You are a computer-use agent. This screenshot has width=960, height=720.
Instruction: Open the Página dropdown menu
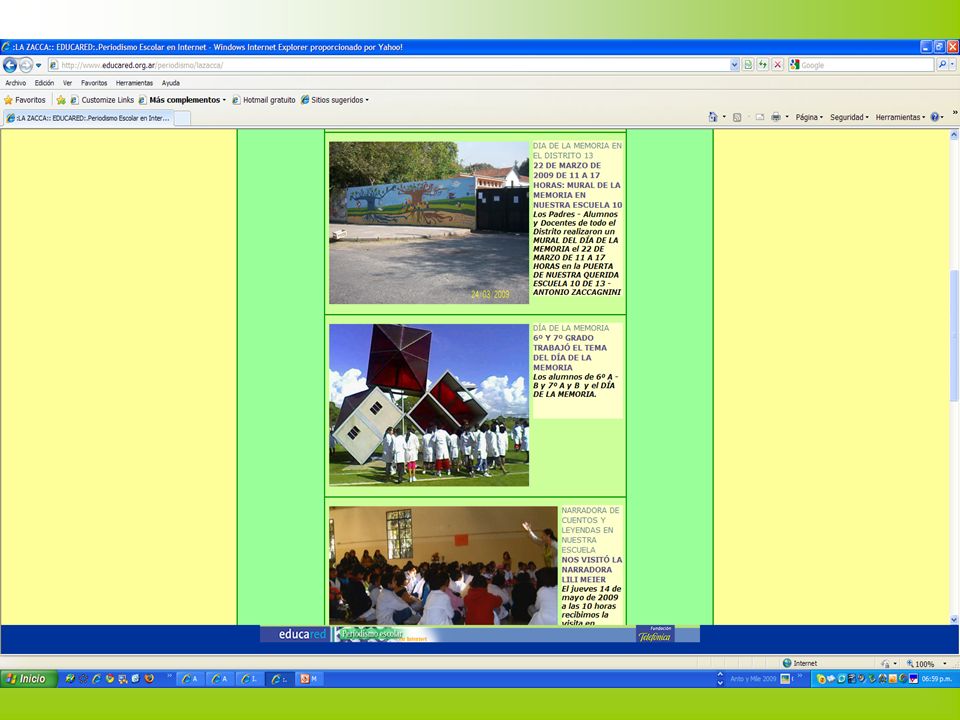click(x=809, y=117)
